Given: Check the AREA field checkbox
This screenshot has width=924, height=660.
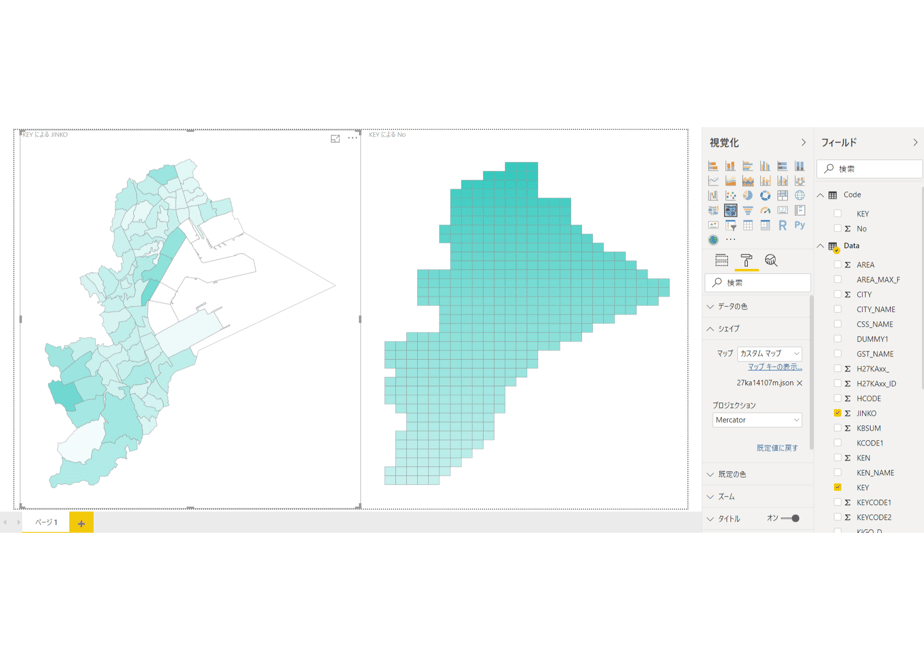Looking at the screenshot, I should tap(837, 265).
